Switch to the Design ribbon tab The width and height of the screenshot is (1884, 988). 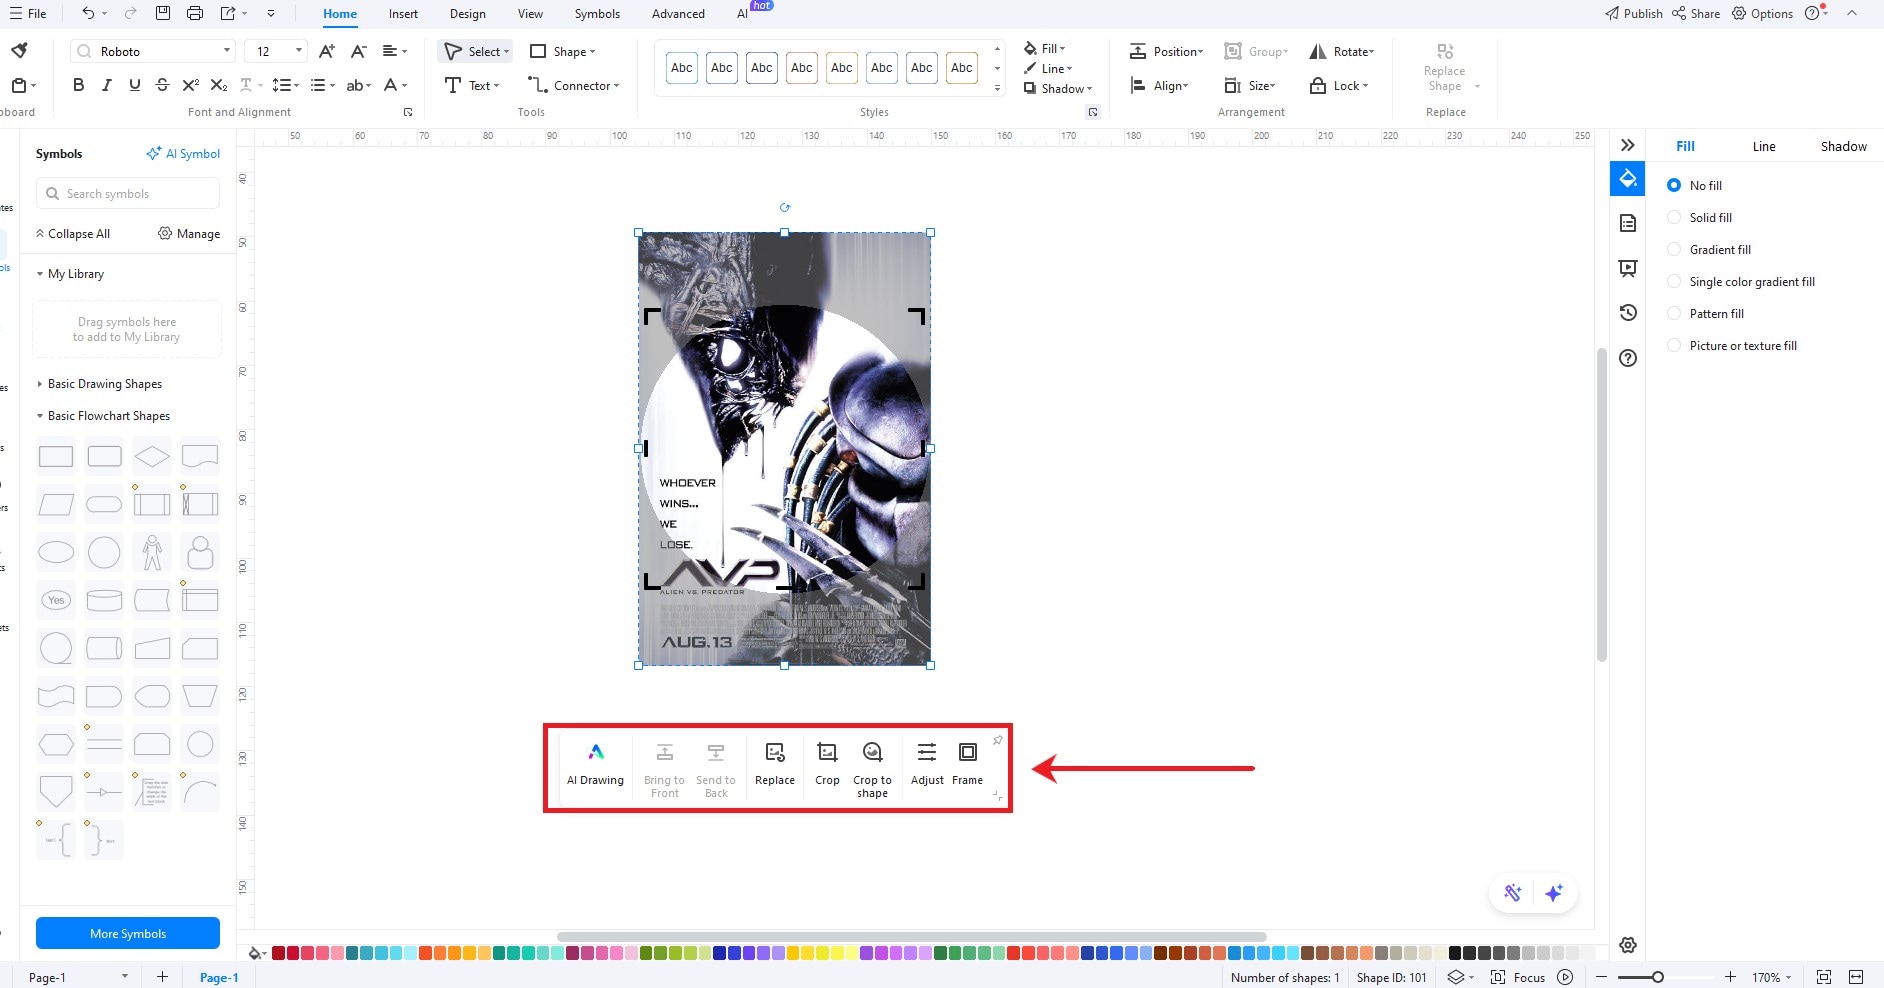click(467, 14)
